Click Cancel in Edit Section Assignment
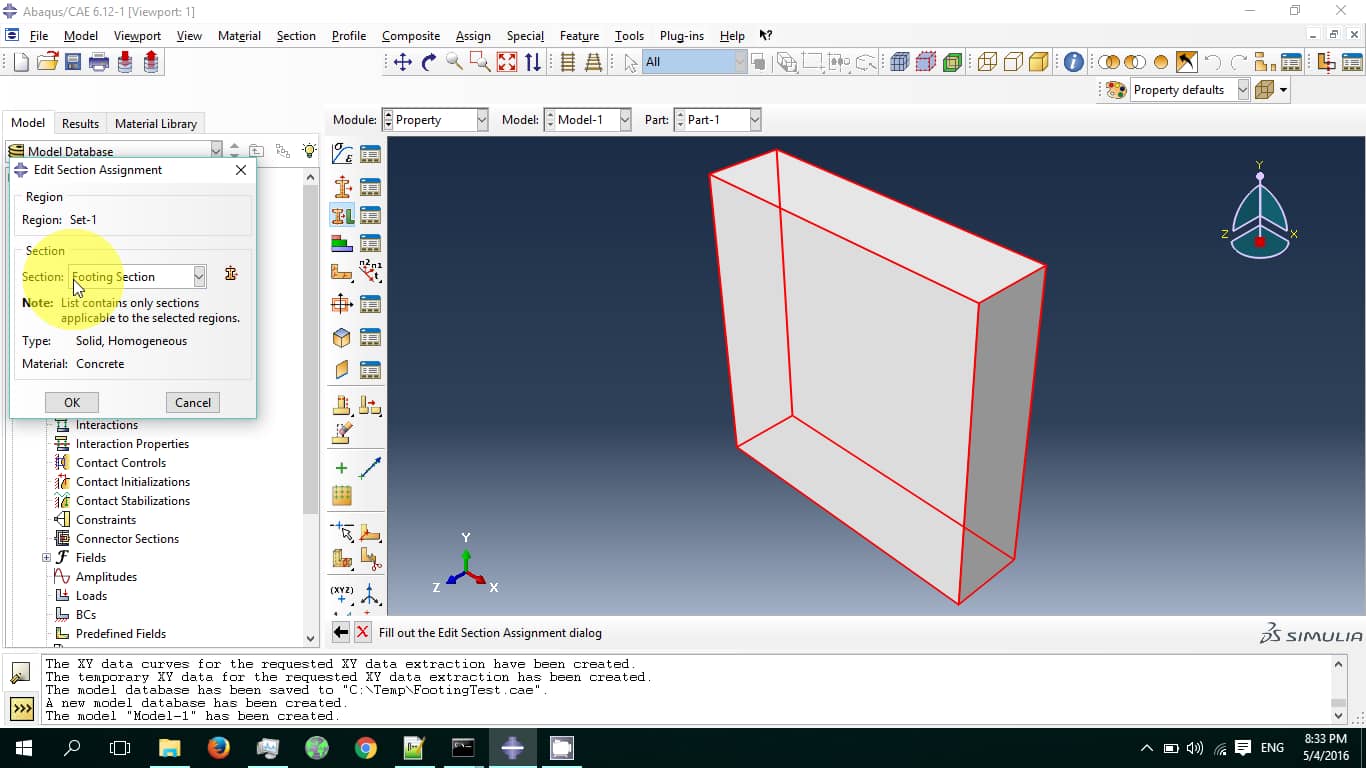Screen dimensions: 1366x768 pyautogui.click(x=193, y=402)
